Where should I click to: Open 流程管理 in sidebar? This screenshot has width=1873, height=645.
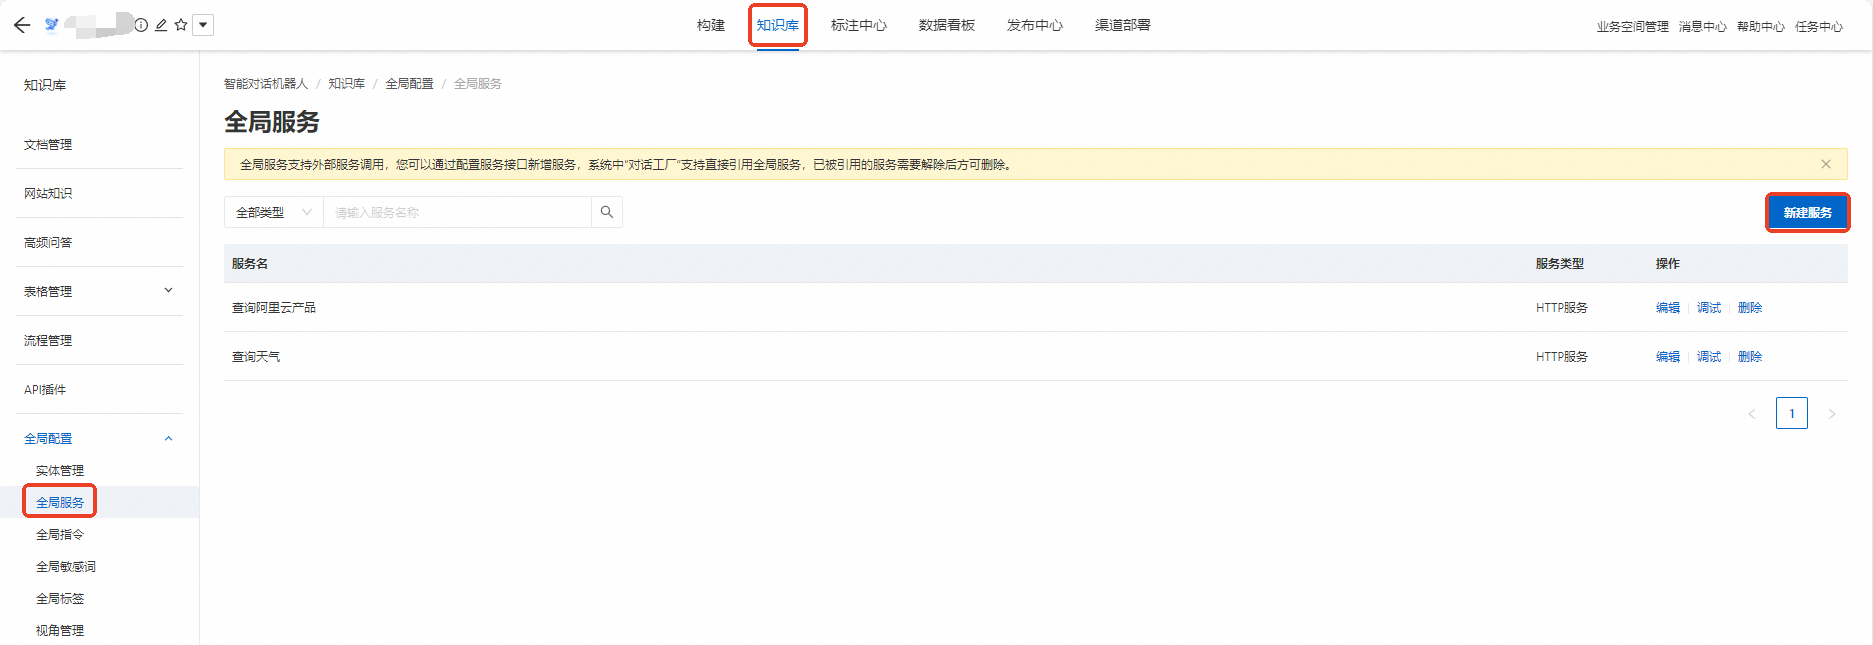tap(48, 341)
